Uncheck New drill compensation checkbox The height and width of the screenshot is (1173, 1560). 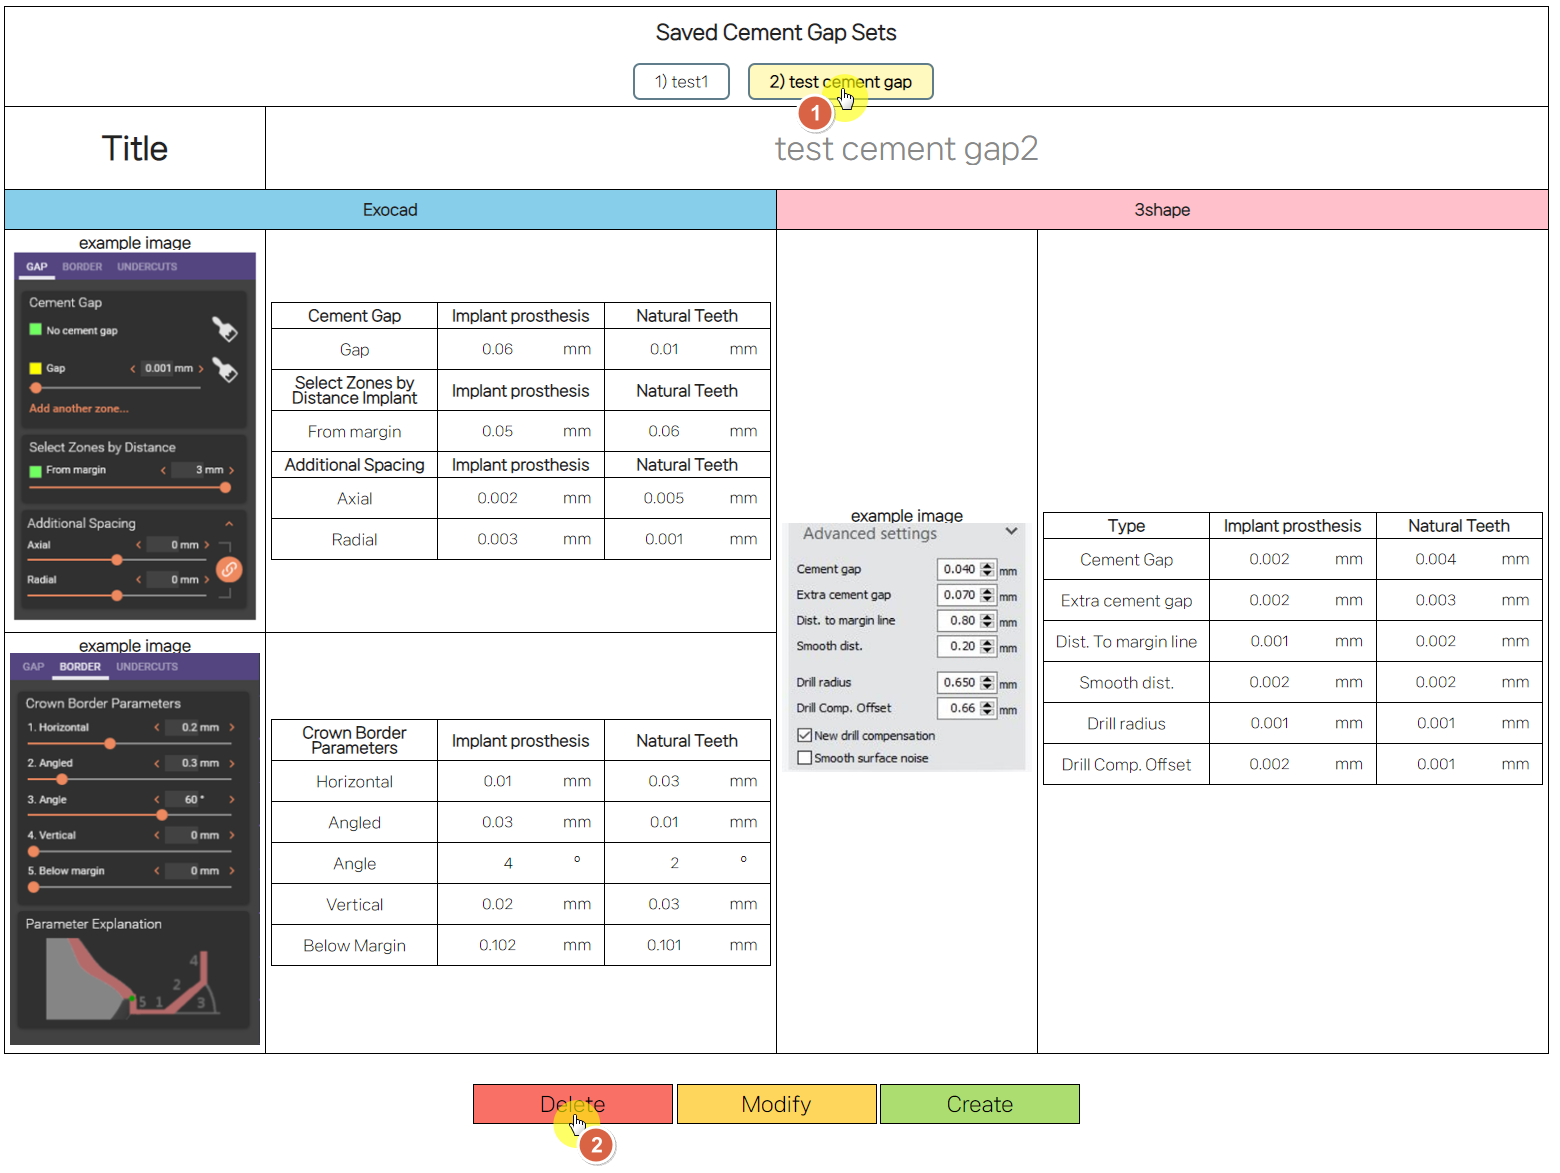tap(804, 735)
